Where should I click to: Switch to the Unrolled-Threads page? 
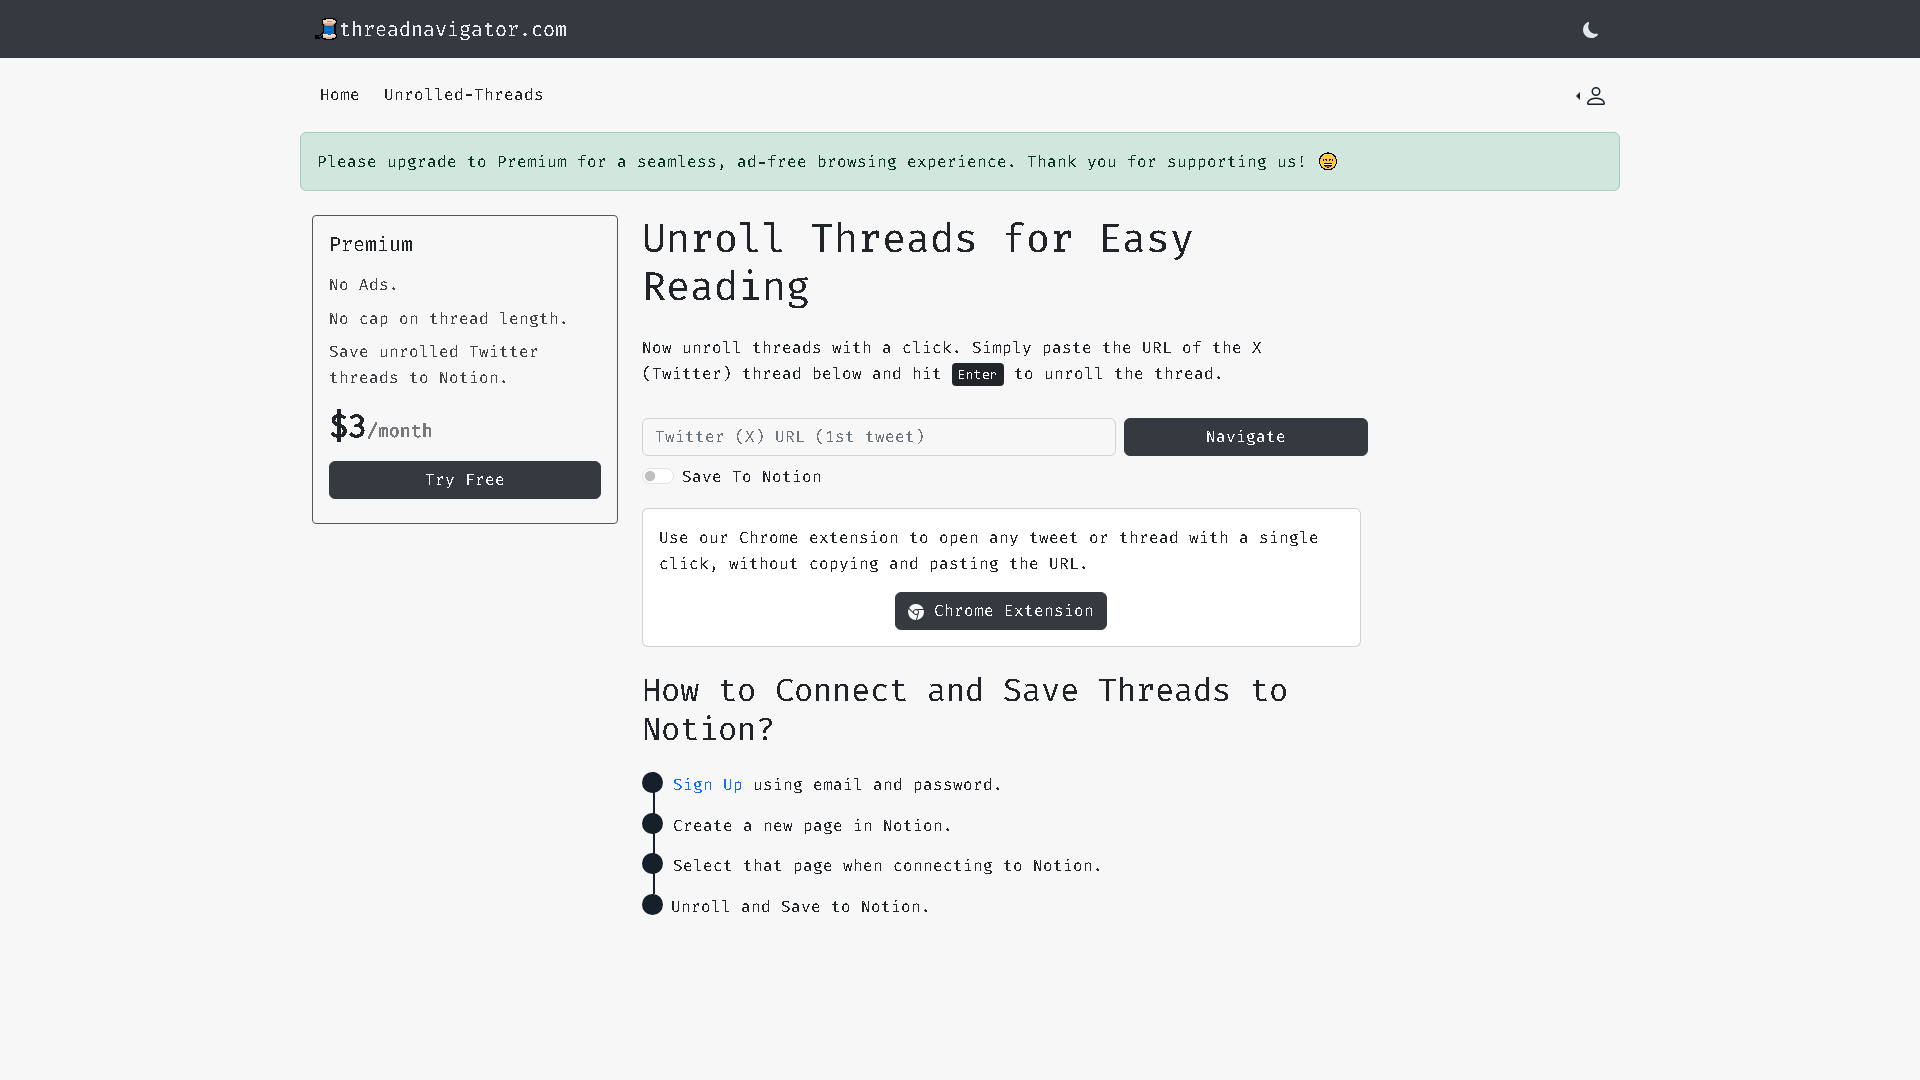[463, 94]
